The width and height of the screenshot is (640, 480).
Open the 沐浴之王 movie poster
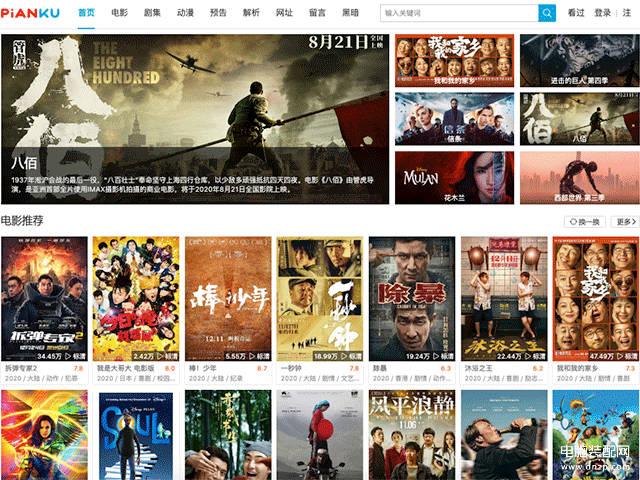click(504, 299)
